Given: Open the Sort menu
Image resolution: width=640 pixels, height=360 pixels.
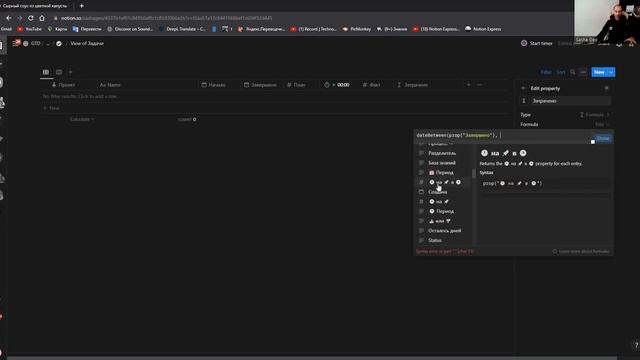Looking at the screenshot, I should [561, 72].
